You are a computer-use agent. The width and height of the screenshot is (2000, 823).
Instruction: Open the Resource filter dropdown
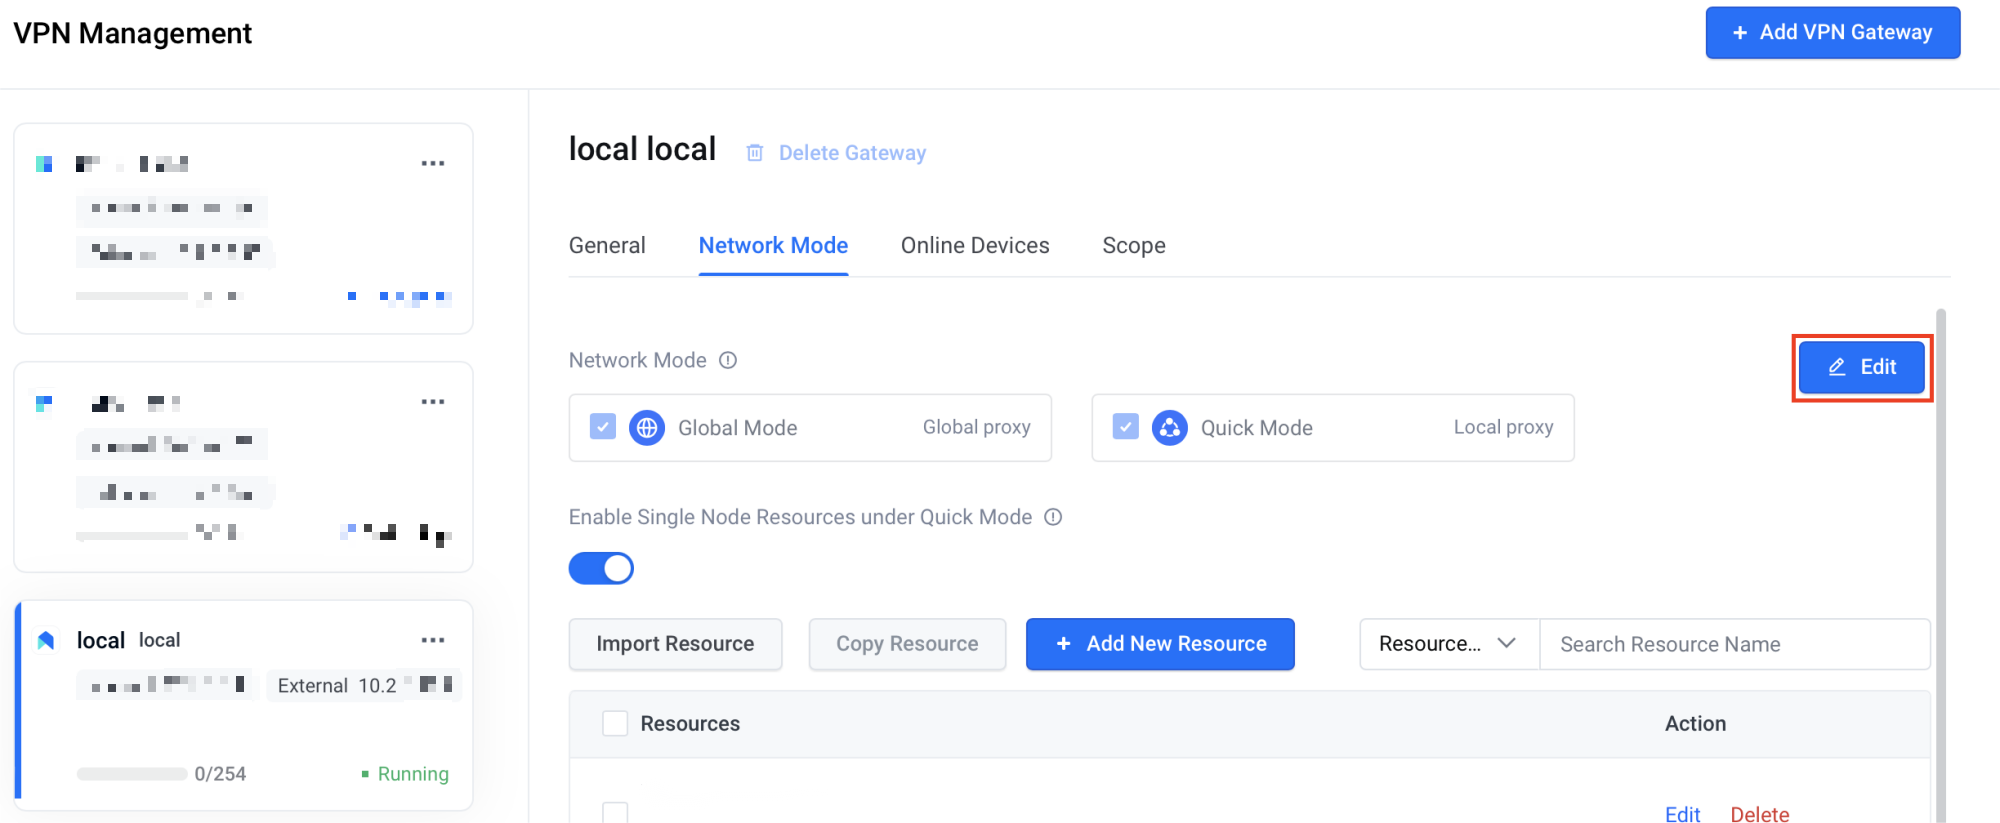pyautogui.click(x=1449, y=644)
